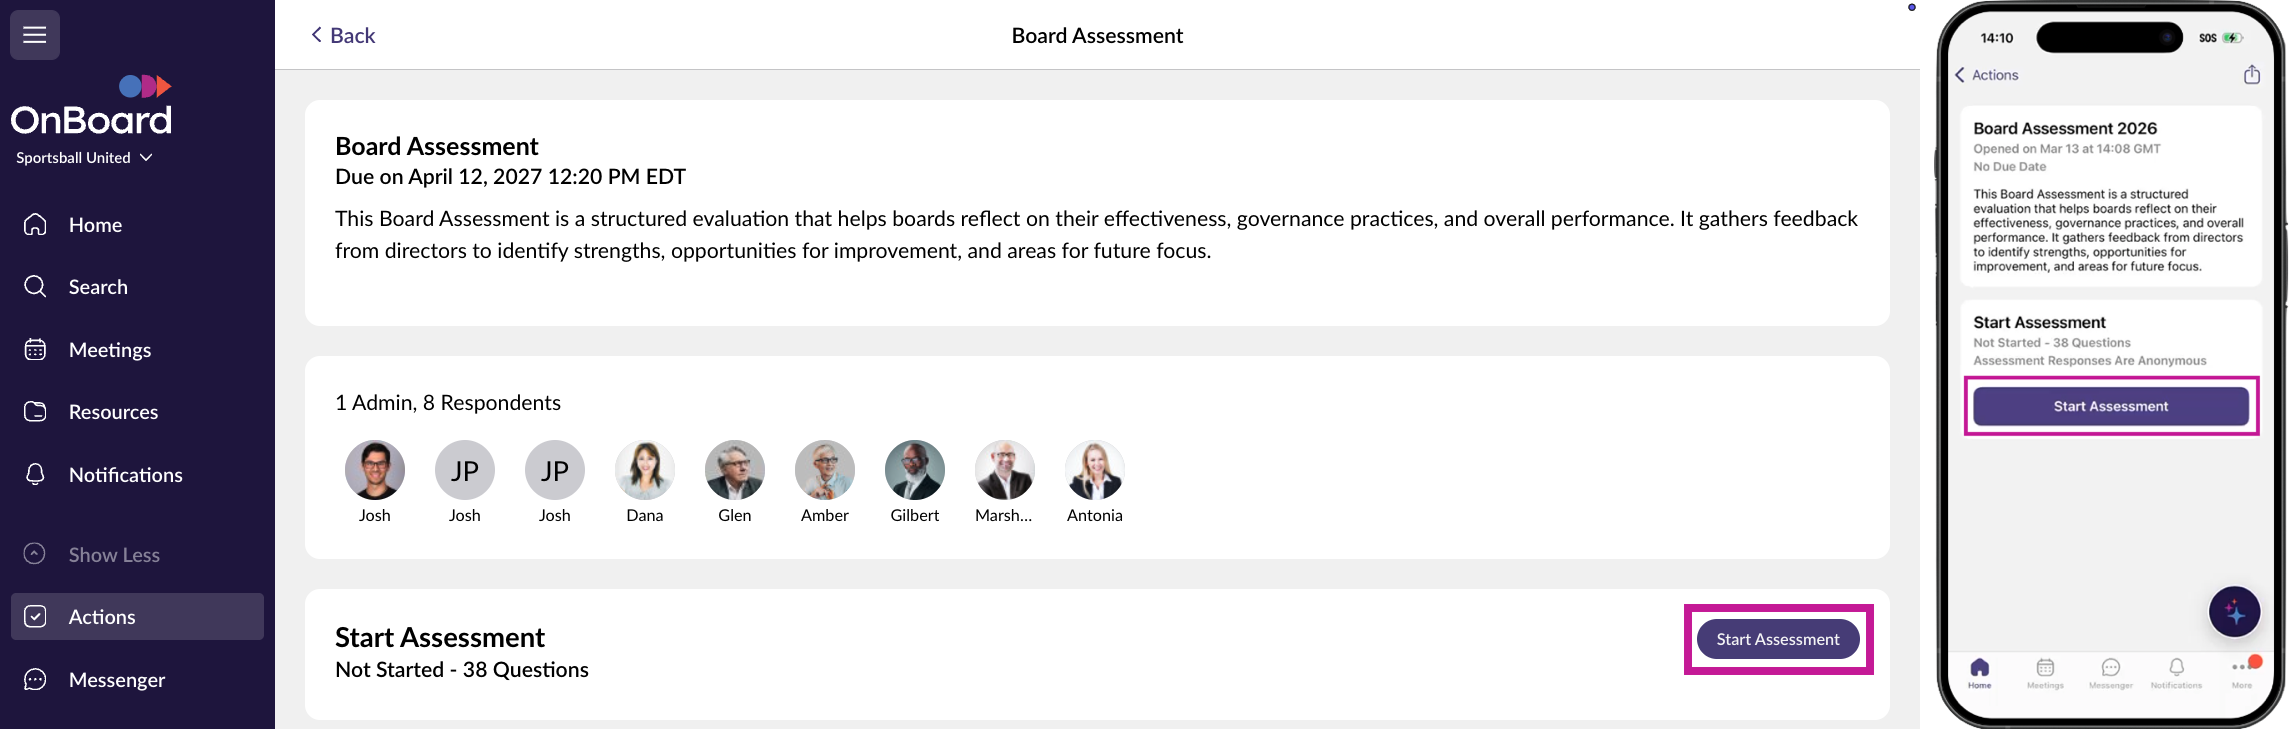Tap the share icon on phone
This screenshot has width=2289, height=729.
tap(2252, 75)
